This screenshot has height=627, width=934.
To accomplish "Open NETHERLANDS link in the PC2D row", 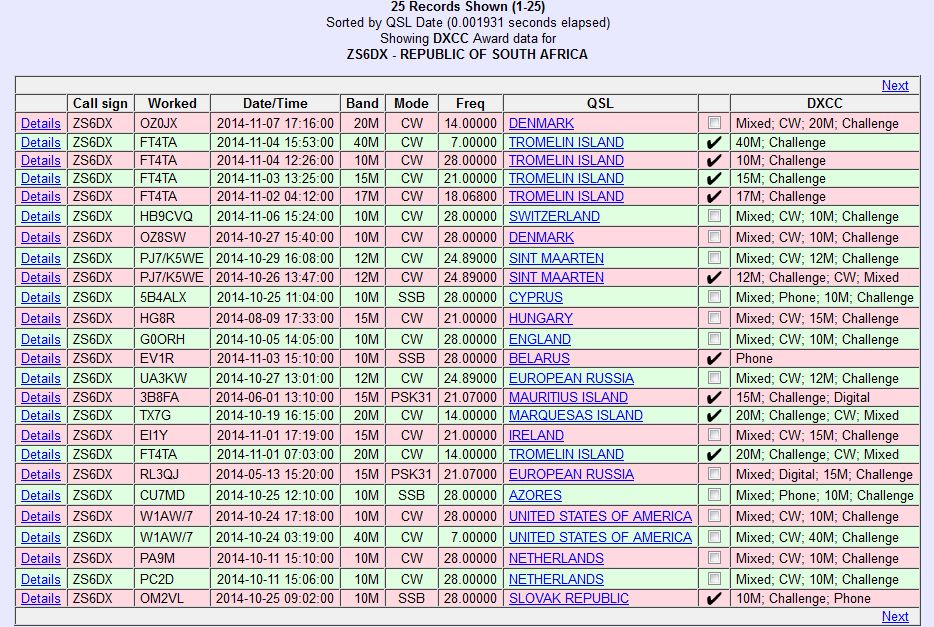I will pyautogui.click(x=556, y=579).
